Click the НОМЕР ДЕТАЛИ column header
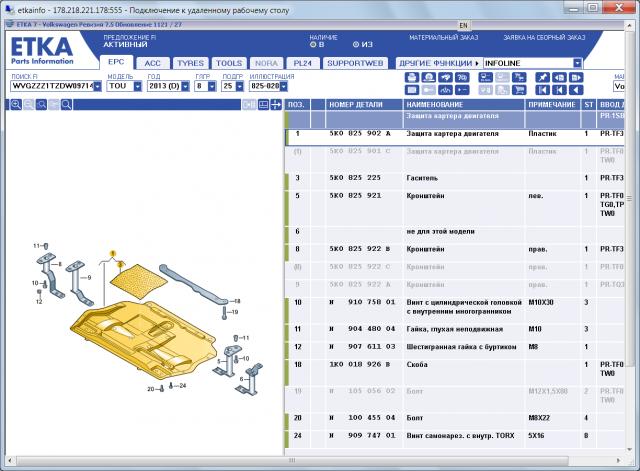This screenshot has width=640, height=471. 364,104
